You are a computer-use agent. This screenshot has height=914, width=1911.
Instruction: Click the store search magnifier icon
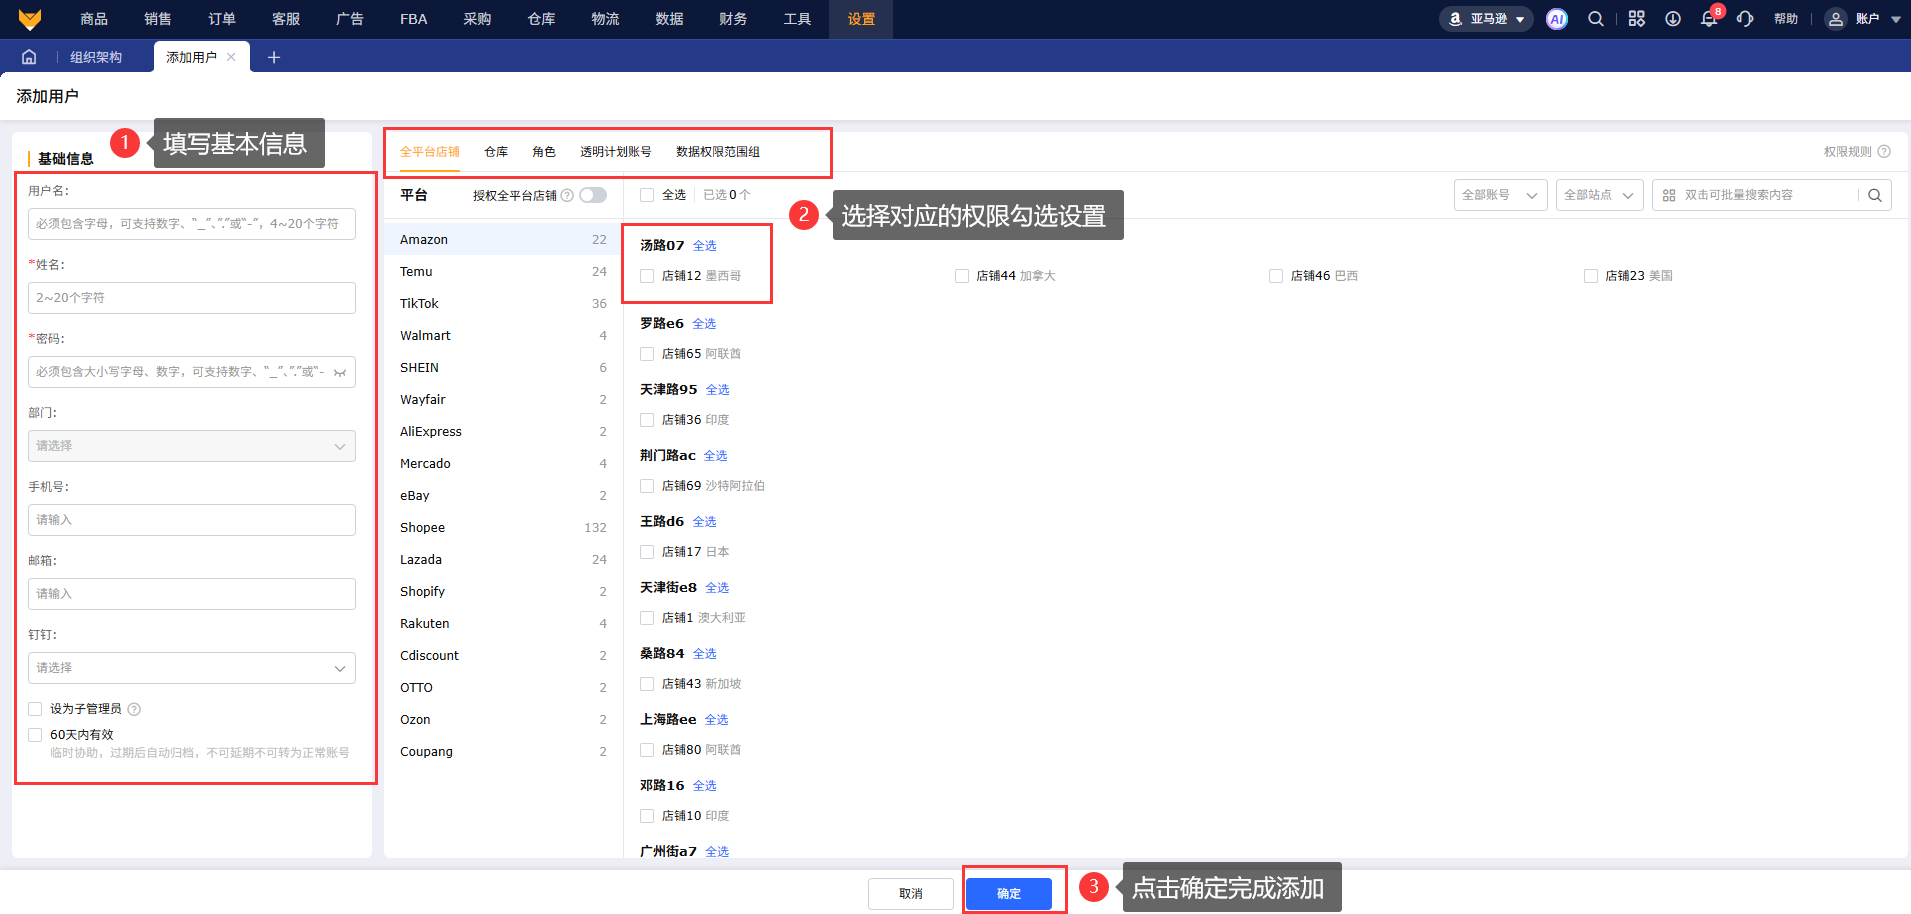pyautogui.click(x=1875, y=195)
